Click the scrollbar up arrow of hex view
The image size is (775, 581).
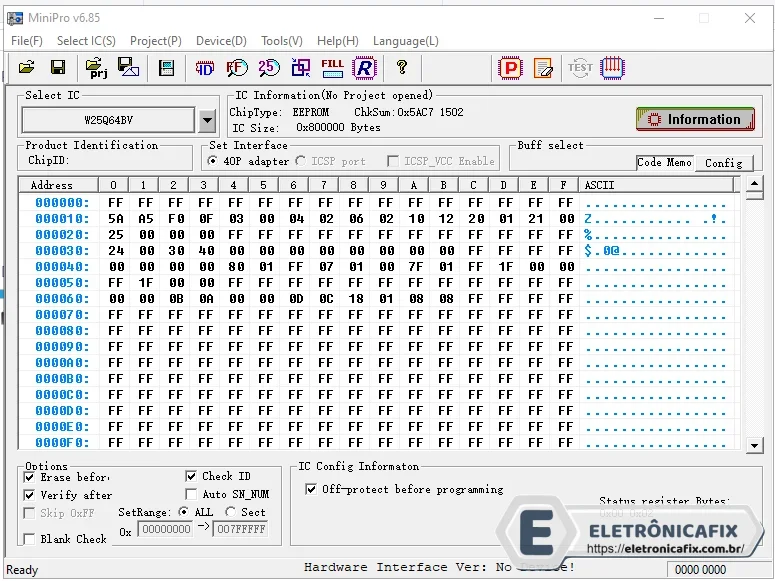point(754,184)
